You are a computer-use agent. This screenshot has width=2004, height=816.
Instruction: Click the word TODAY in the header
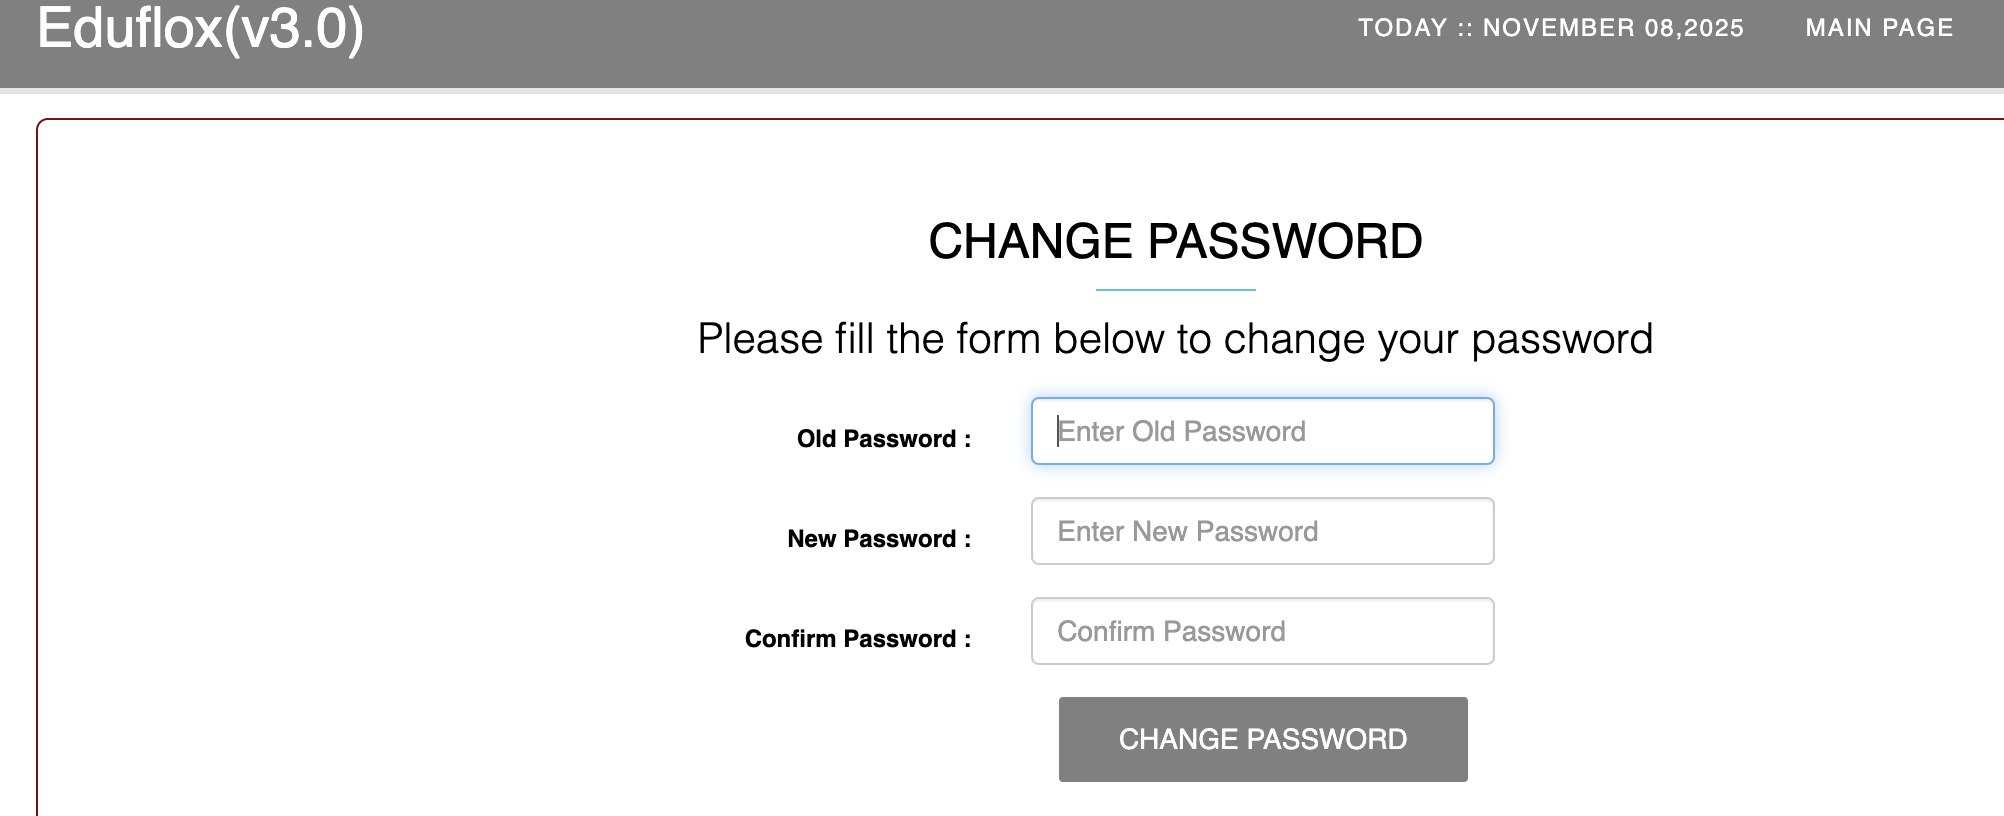1402,28
